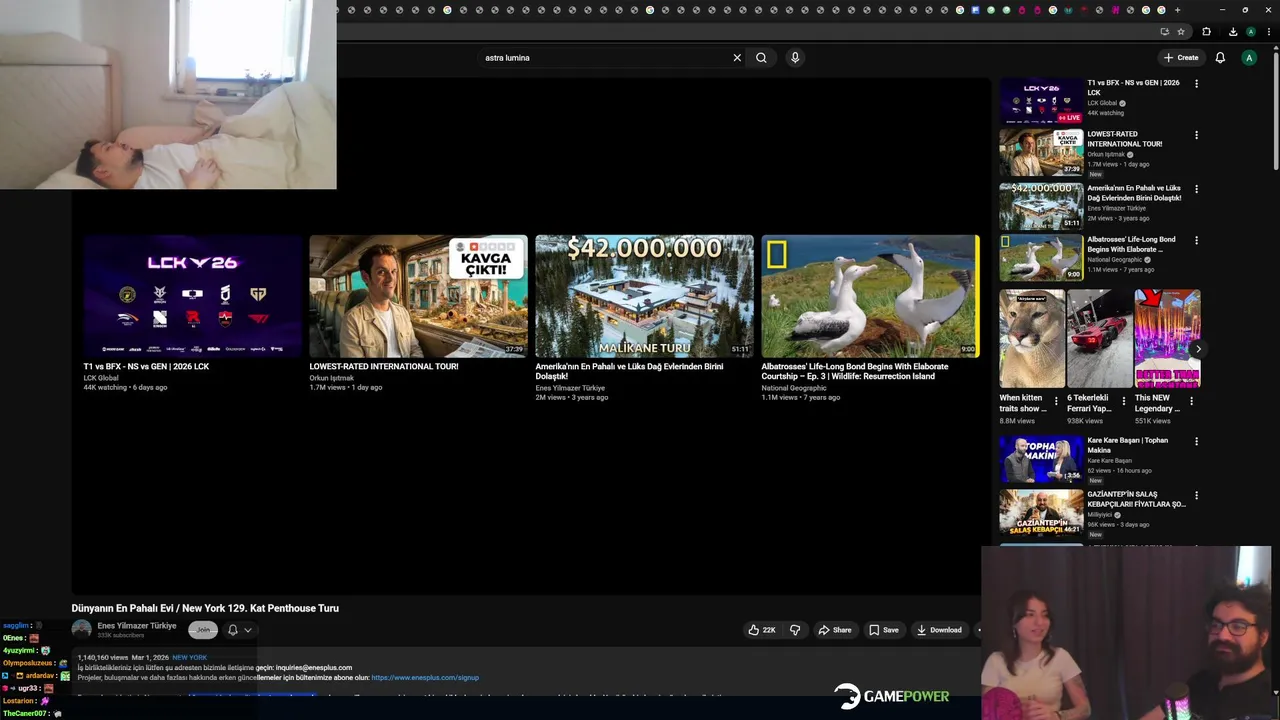Join the Enes Yılmazer Türkiye channel
1280x720 pixels.
[203, 630]
